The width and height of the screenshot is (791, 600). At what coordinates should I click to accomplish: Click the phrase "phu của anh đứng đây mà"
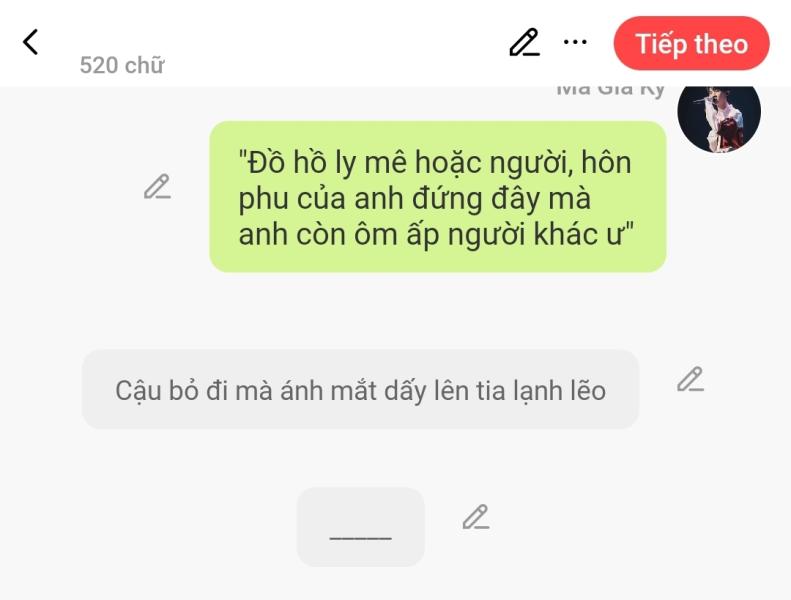(414, 199)
